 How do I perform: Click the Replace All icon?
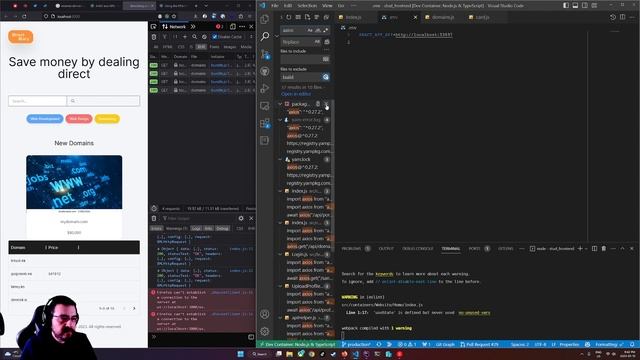click(327, 42)
